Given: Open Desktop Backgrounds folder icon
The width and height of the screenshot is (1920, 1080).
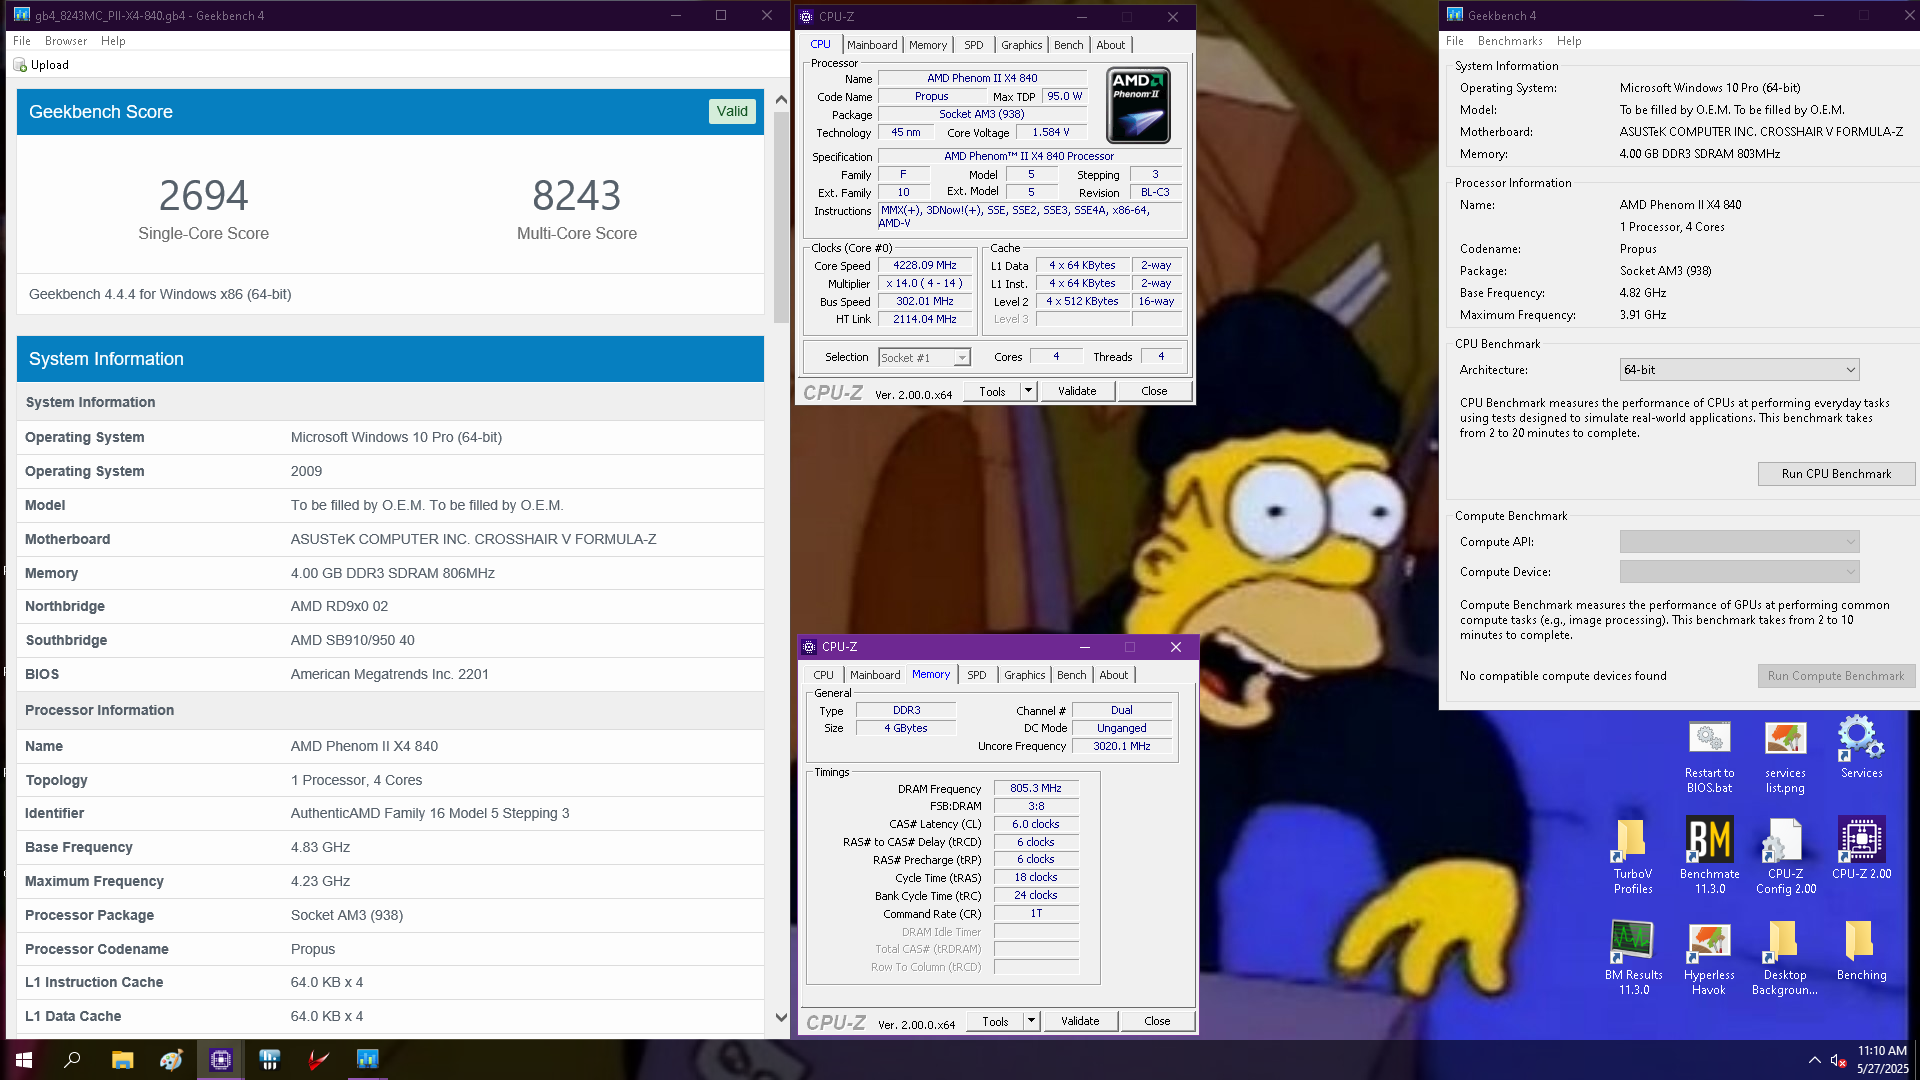Looking at the screenshot, I should point(1785,958).
